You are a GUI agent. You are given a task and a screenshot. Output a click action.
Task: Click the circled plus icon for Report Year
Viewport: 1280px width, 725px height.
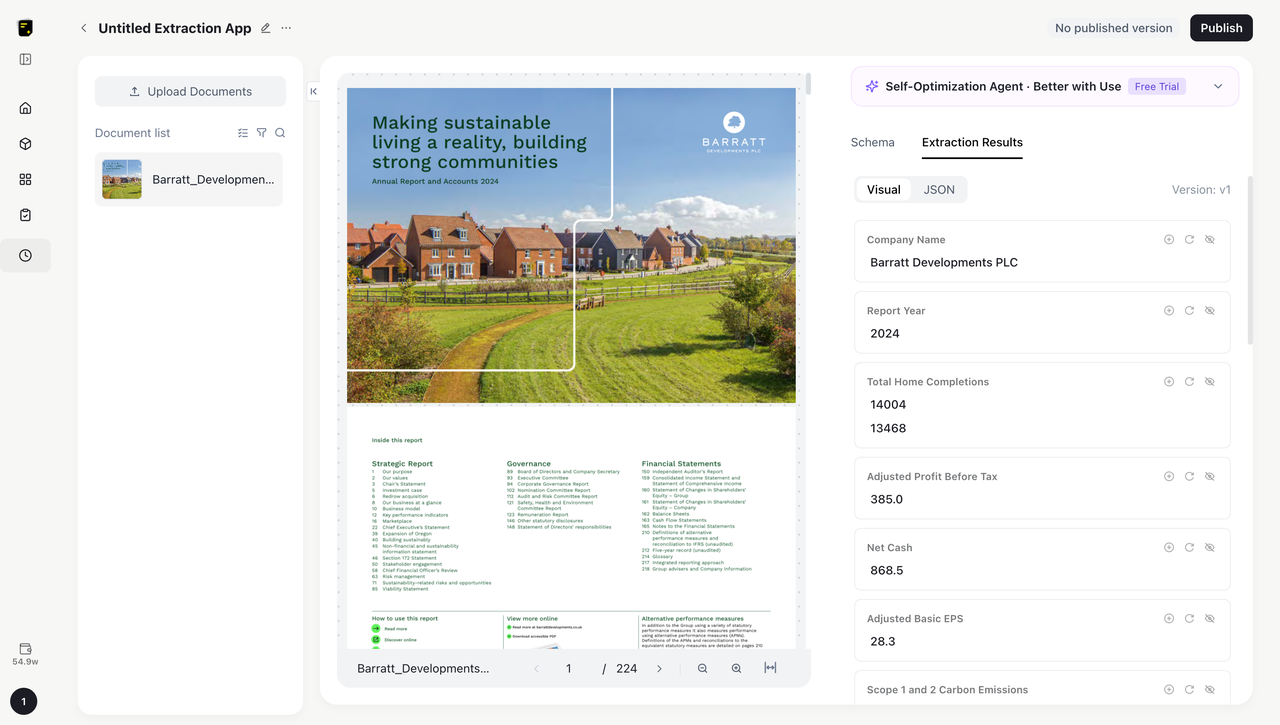(1169, 311)
